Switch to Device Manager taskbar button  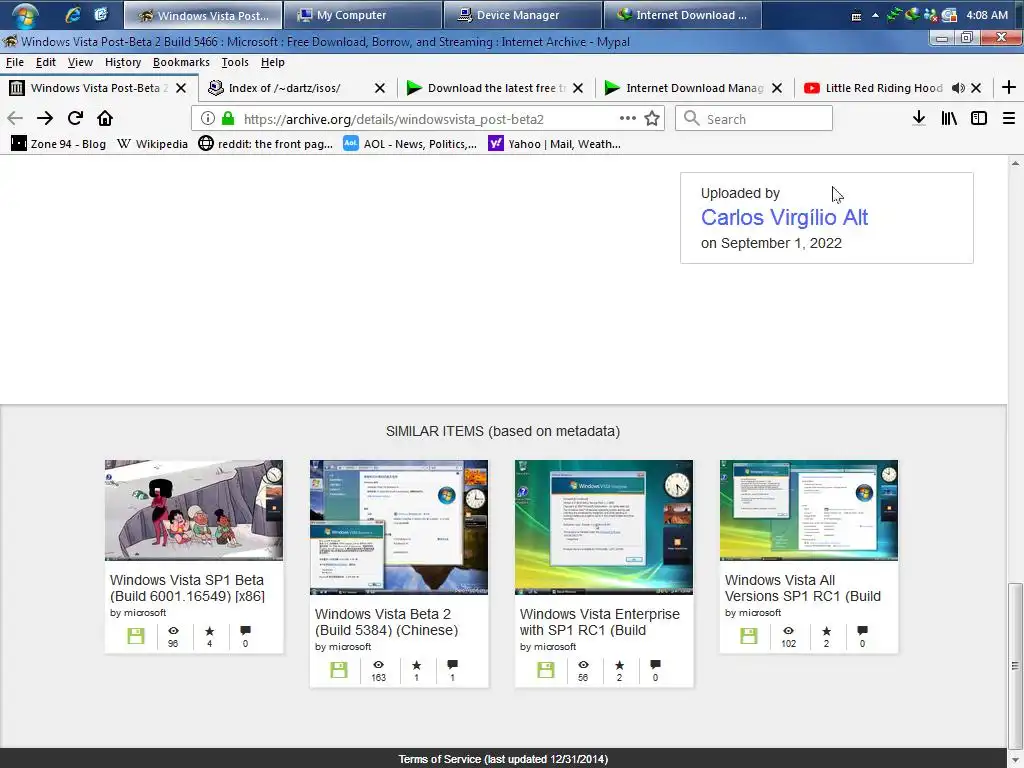point(522,15)
